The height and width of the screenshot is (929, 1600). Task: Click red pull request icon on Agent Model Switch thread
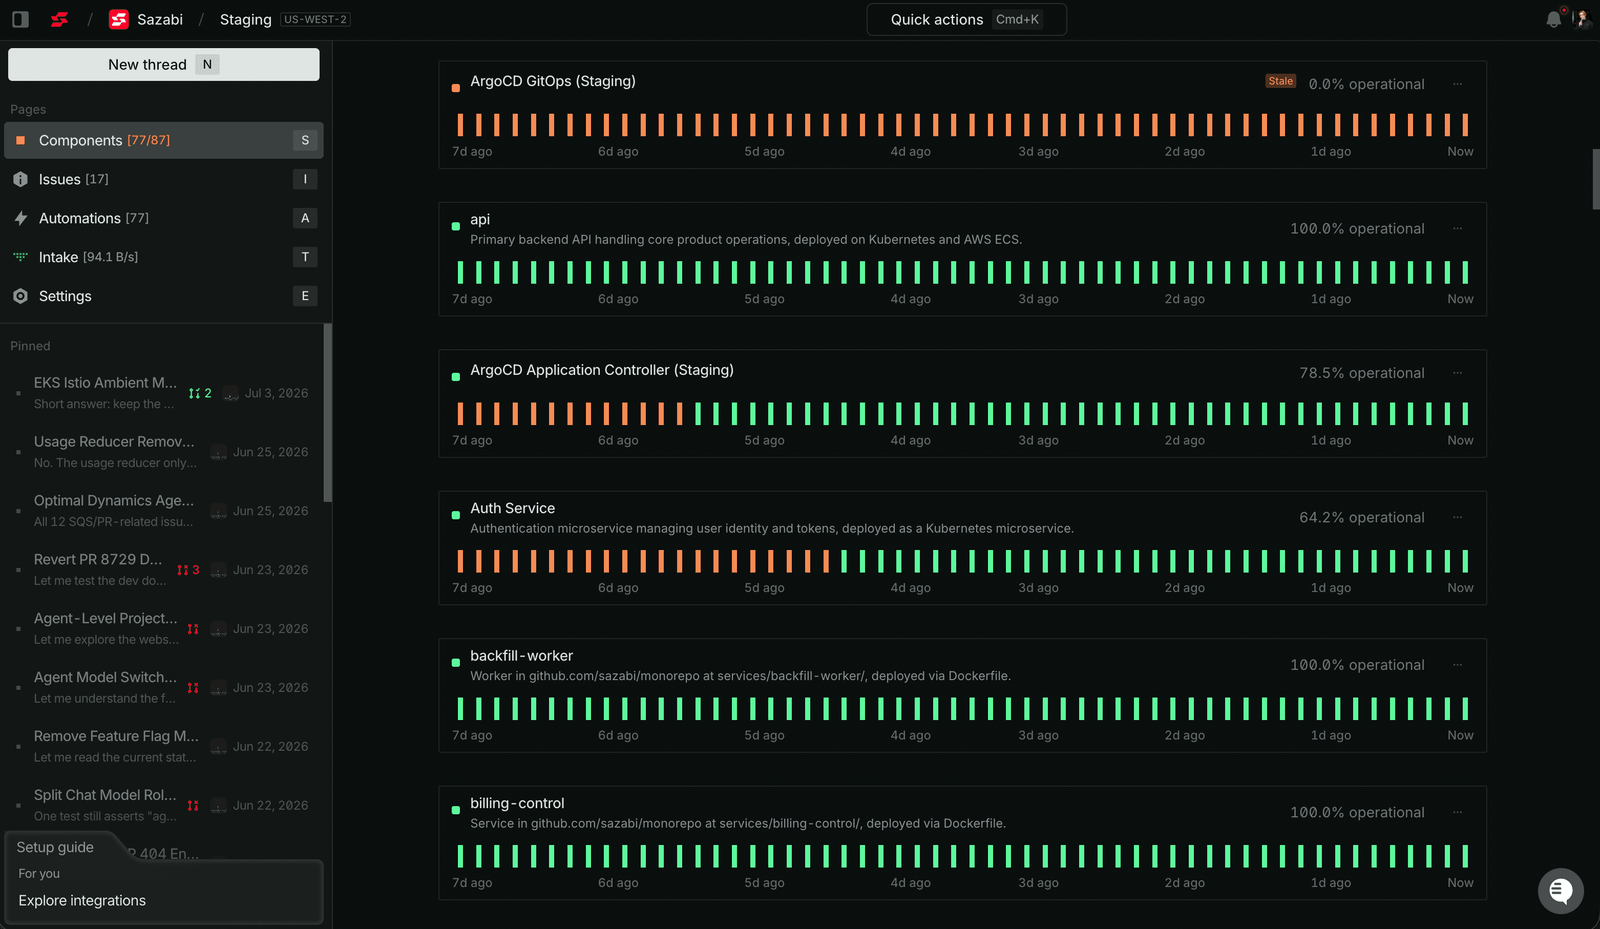click(x=193, y=688)
